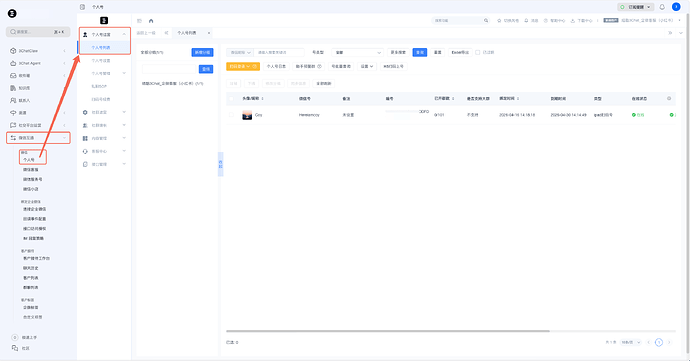Open the orange scan-login dropdown button
This screenshot has height=361, width=690.
(x=243, y=66)
